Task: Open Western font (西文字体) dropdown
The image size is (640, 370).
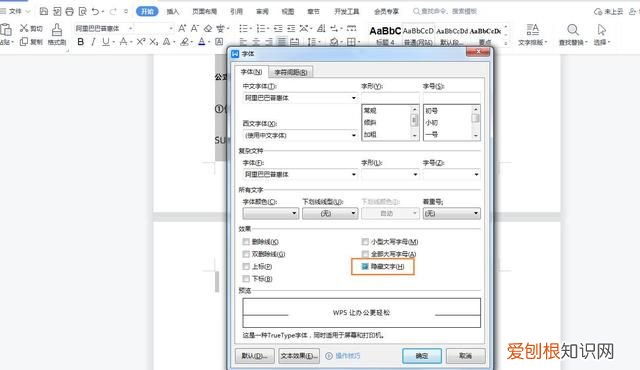Action: point(354,135)
